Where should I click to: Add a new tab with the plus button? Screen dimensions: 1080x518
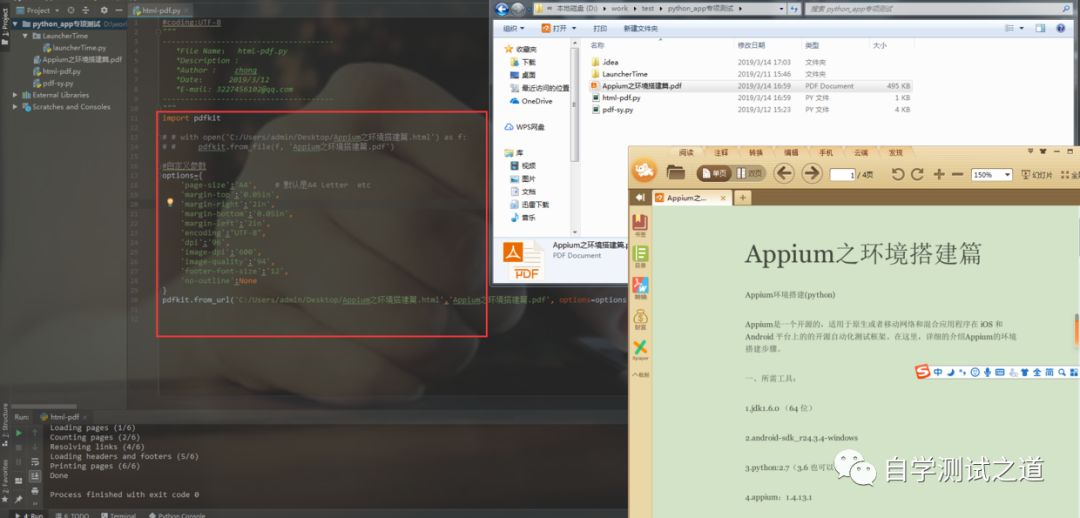tap(742, 198)
